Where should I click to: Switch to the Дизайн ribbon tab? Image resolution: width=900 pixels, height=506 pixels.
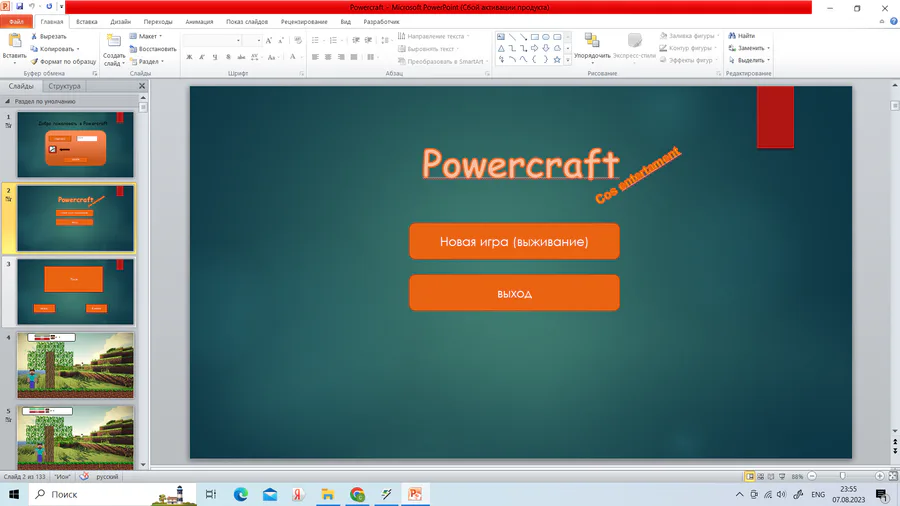point(121,22)
